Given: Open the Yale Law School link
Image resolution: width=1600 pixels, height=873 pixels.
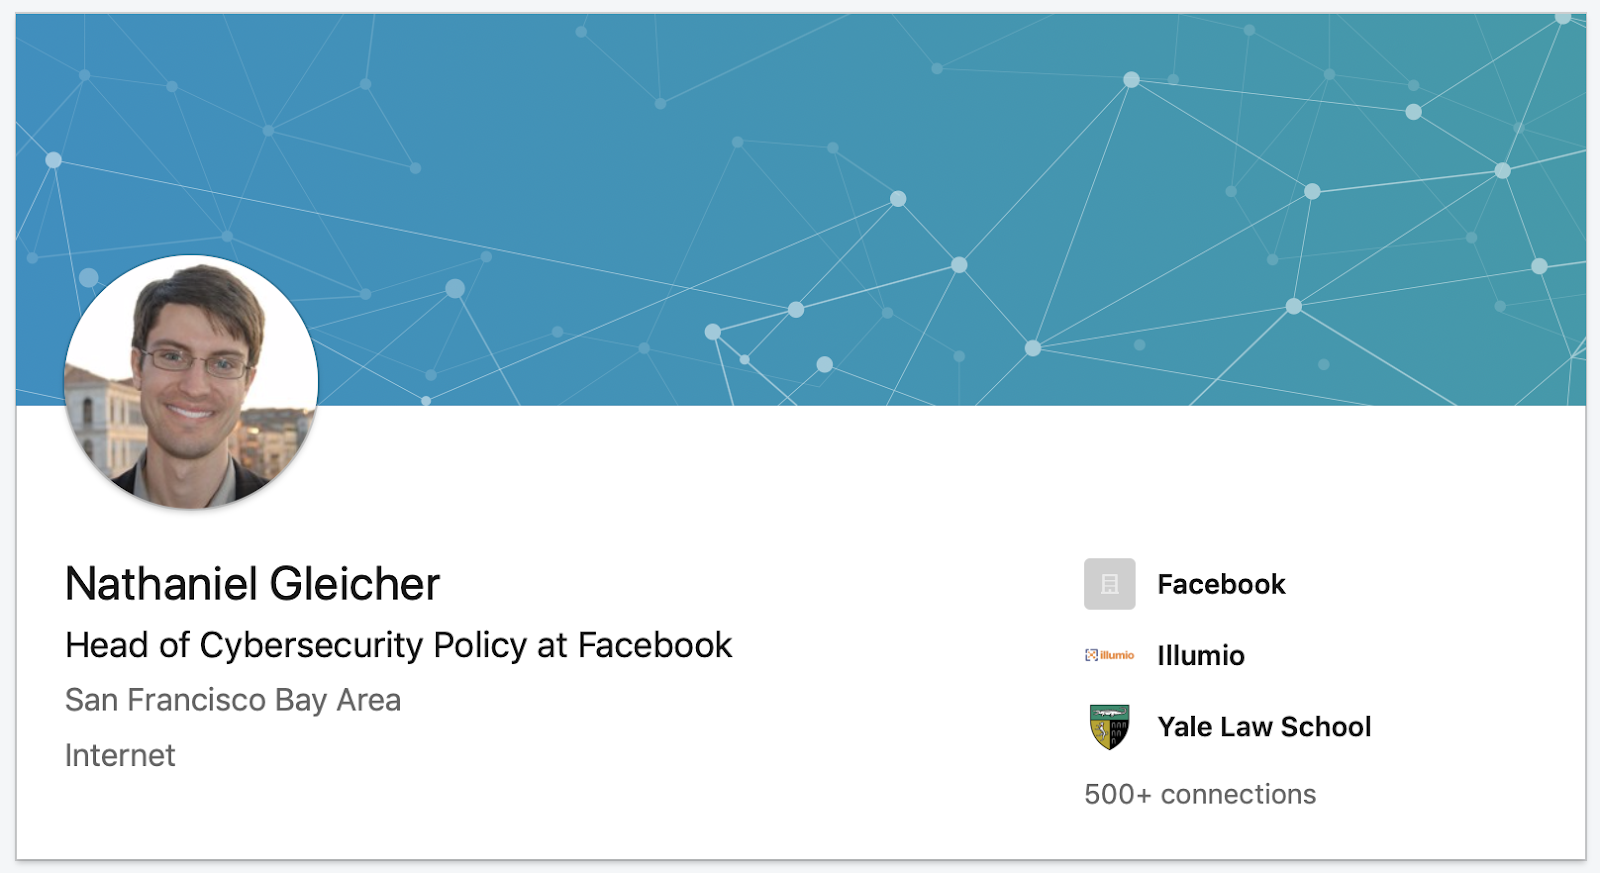Looking at the screenshot, I should point(1264,727).
